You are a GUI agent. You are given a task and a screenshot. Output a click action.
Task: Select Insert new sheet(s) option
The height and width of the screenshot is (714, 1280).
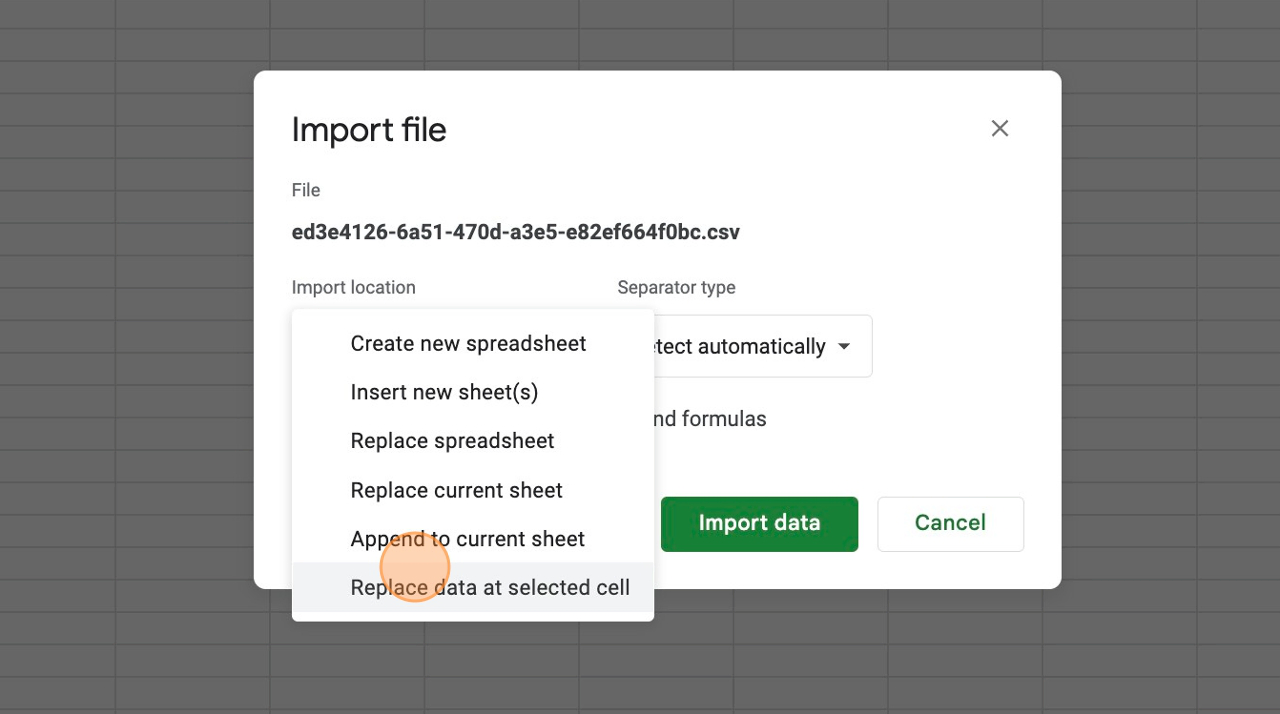(x=444, y=393)
